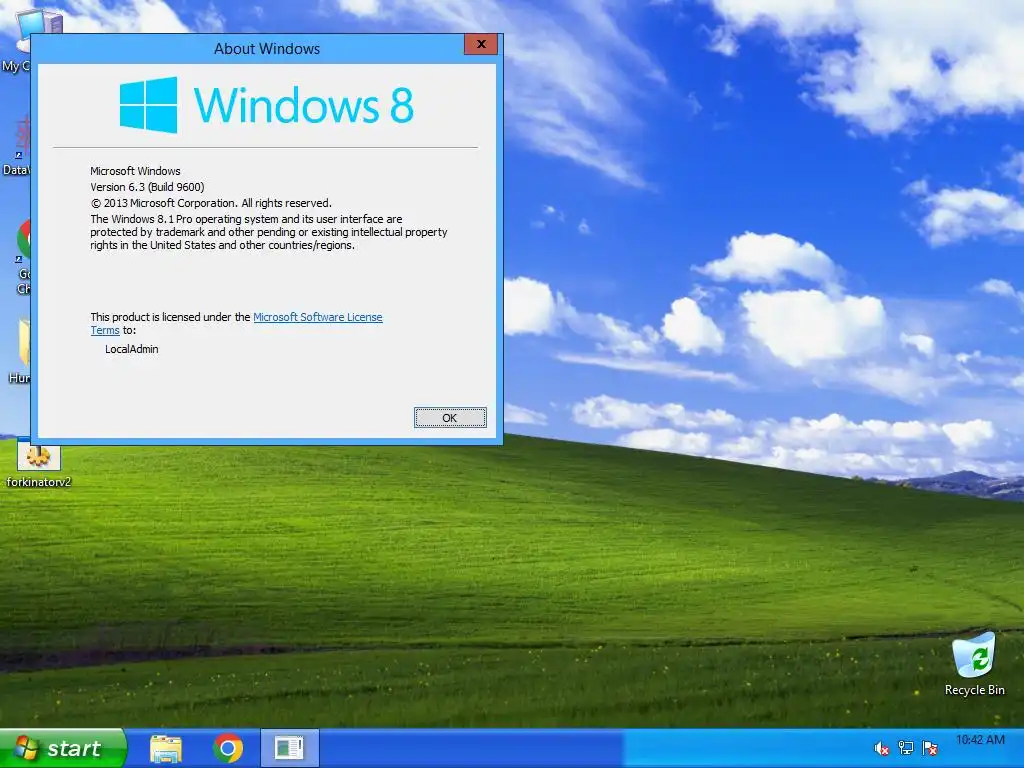Screen dimensions: 1024x768
Task: Open the Action Center flag icon
Action: coord(930,748)
